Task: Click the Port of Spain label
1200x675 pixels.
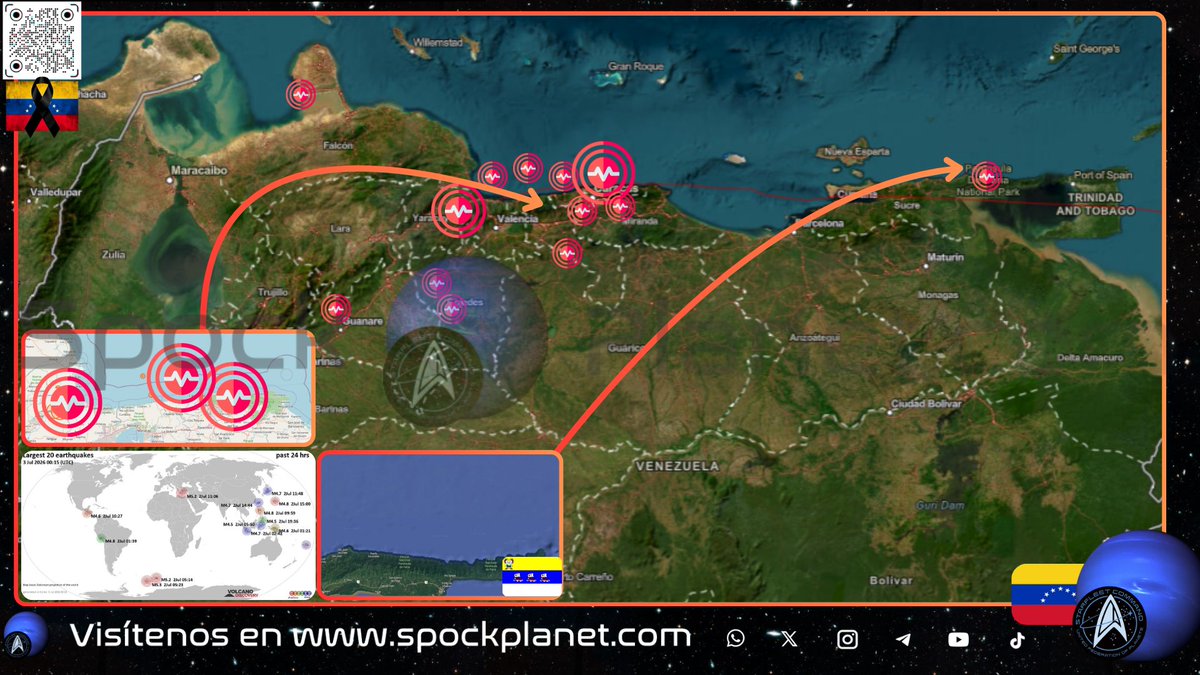Action: pos(1102,176)
